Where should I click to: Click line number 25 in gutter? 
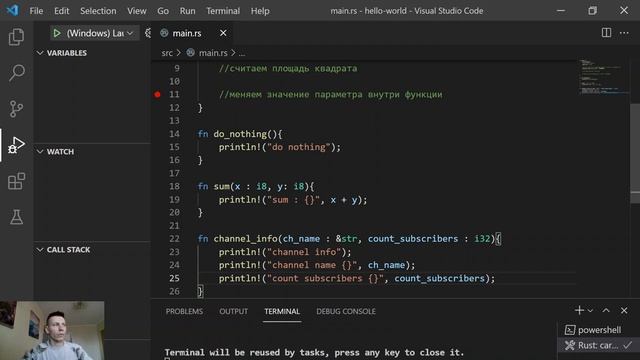click(174, 278)
